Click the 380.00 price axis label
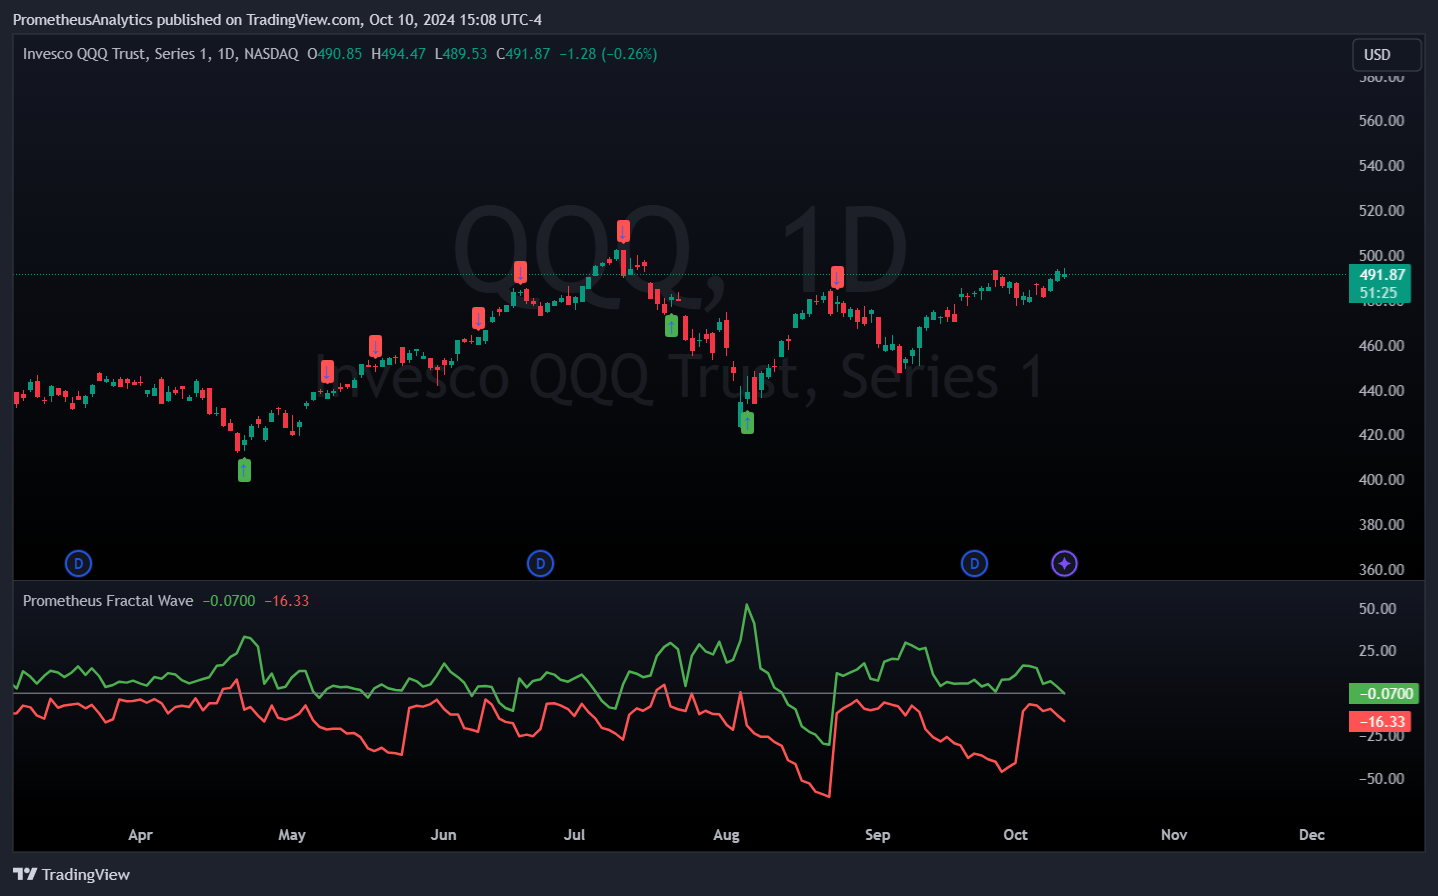This screenshot has height=896, width=1438. point(1381,525)
